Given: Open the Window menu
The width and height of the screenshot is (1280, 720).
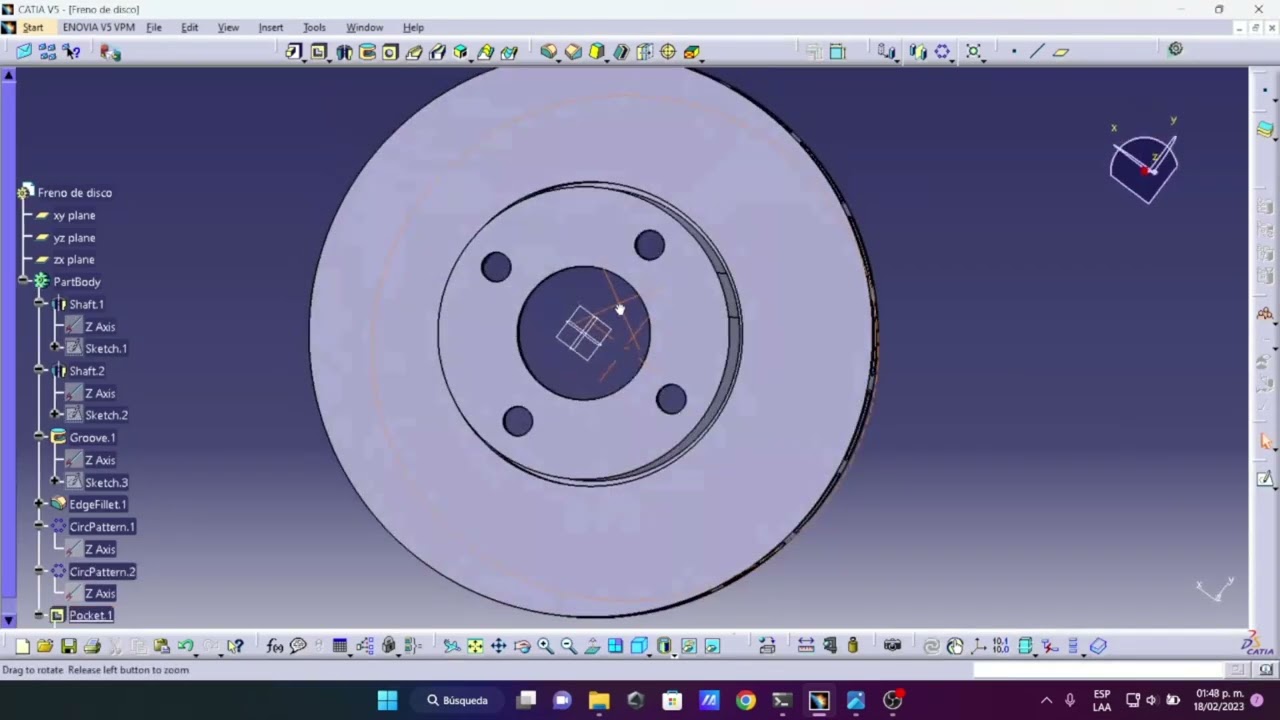Looking at the screenshot, I should (364, 27).
